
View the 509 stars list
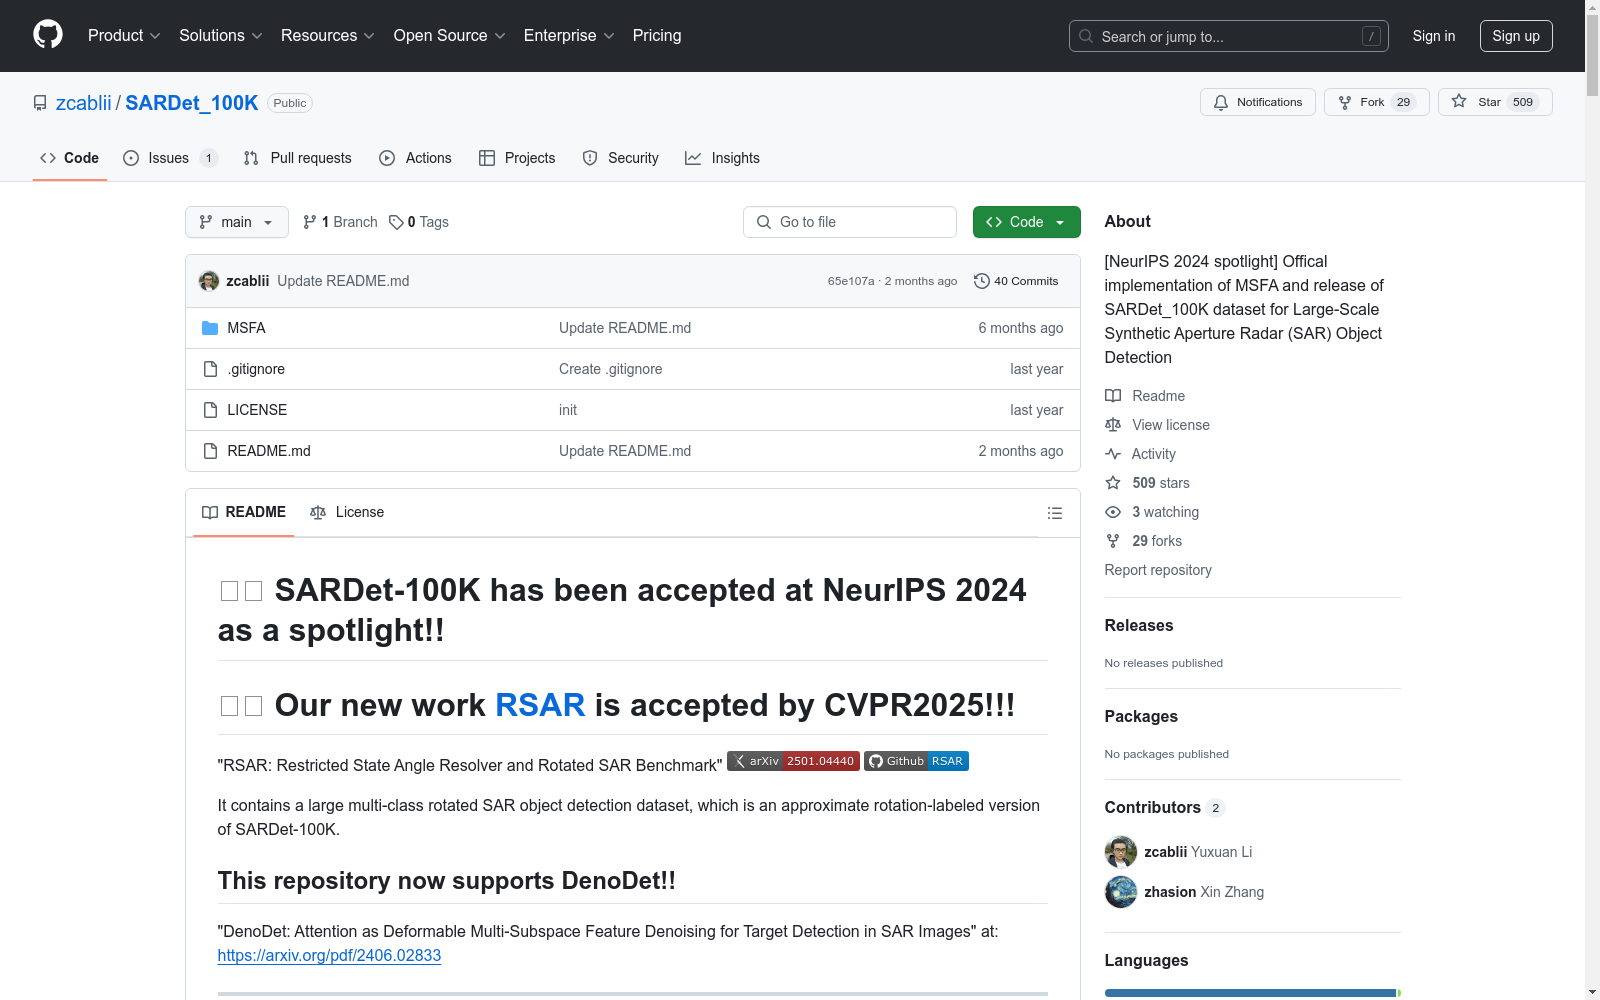[1160, 483]
